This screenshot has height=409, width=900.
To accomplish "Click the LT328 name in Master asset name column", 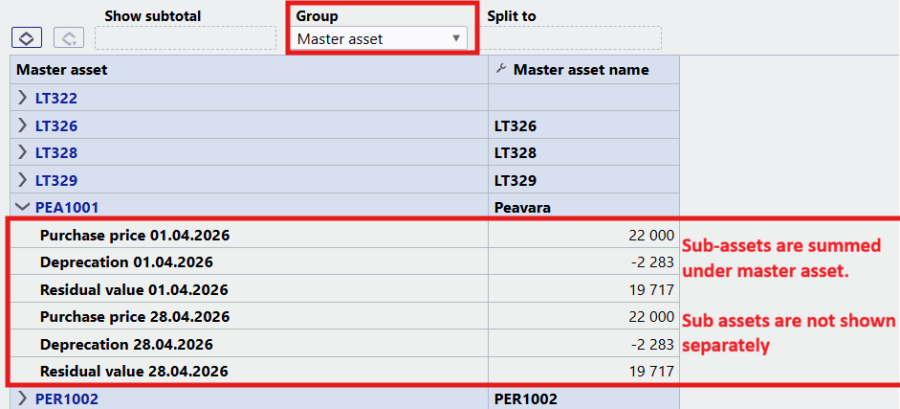I will click(515, 153).
